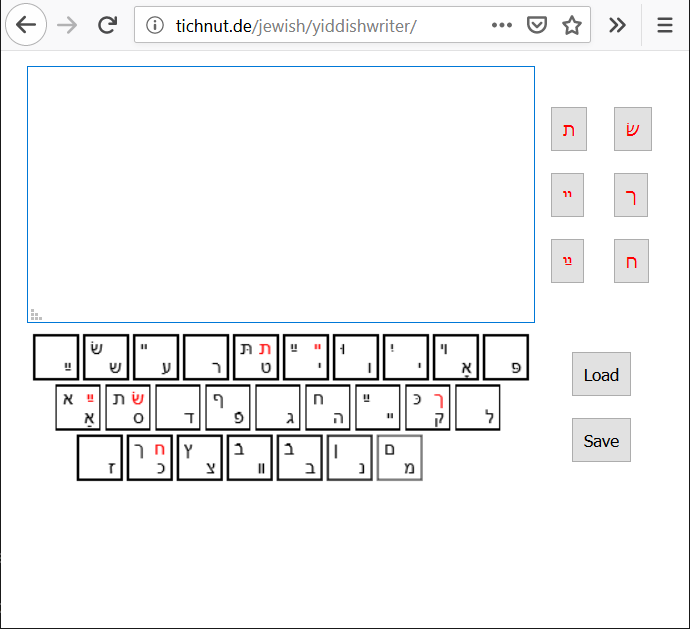Tap the פּ key with ף above

[x=228, y=408]
